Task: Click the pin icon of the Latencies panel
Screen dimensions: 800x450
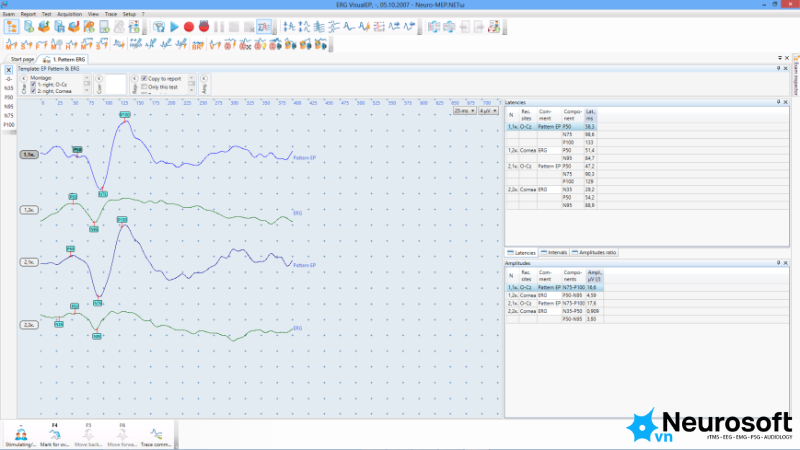Action: [x=779, y=102]
